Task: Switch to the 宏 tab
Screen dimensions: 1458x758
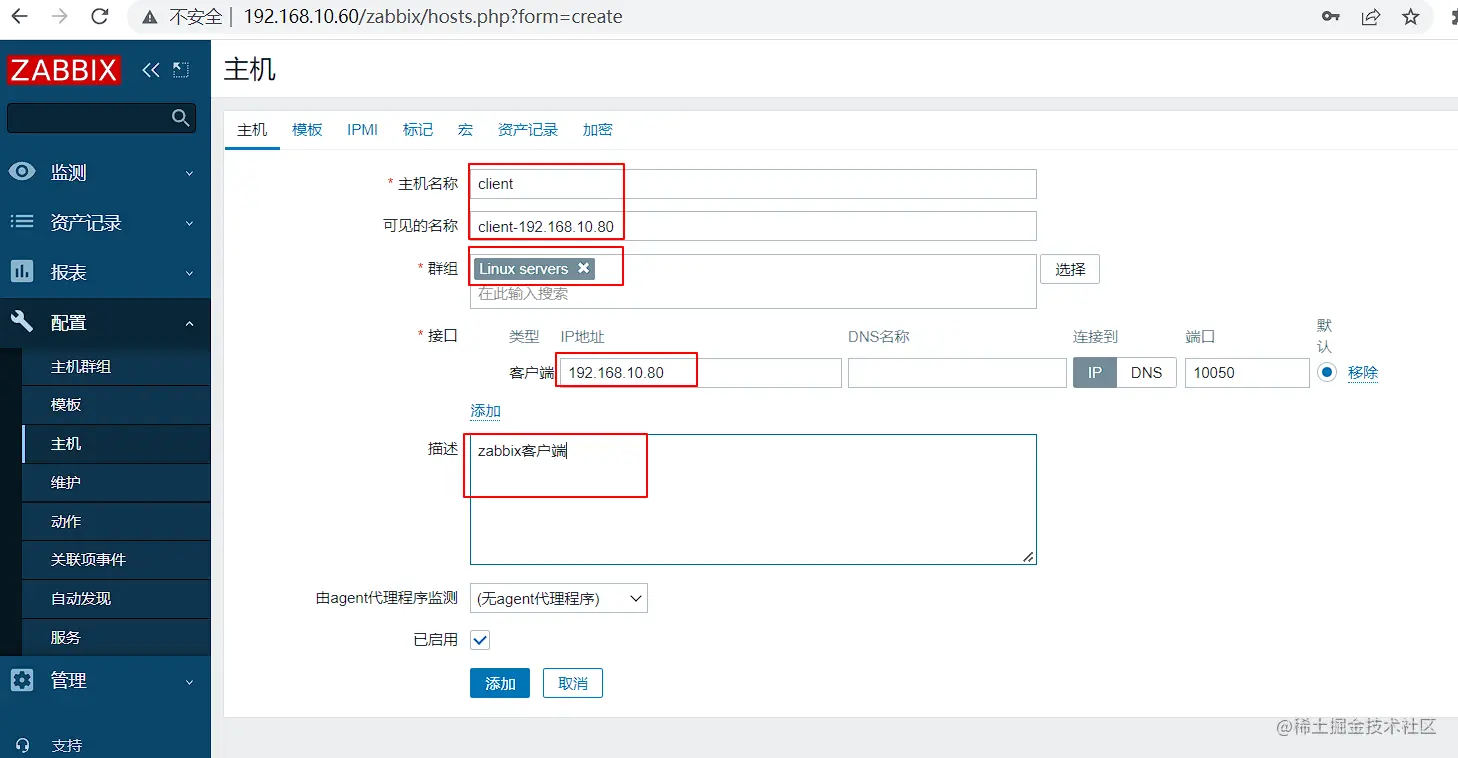Action: pos(465,130)
